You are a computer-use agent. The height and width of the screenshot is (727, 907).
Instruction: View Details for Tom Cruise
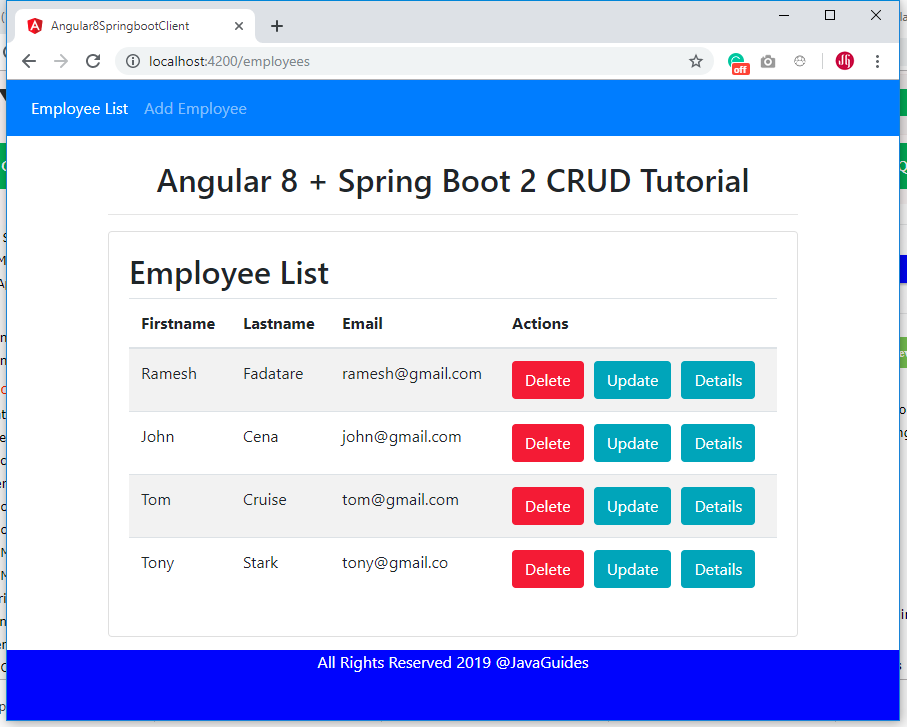click(x=717, y=506)
